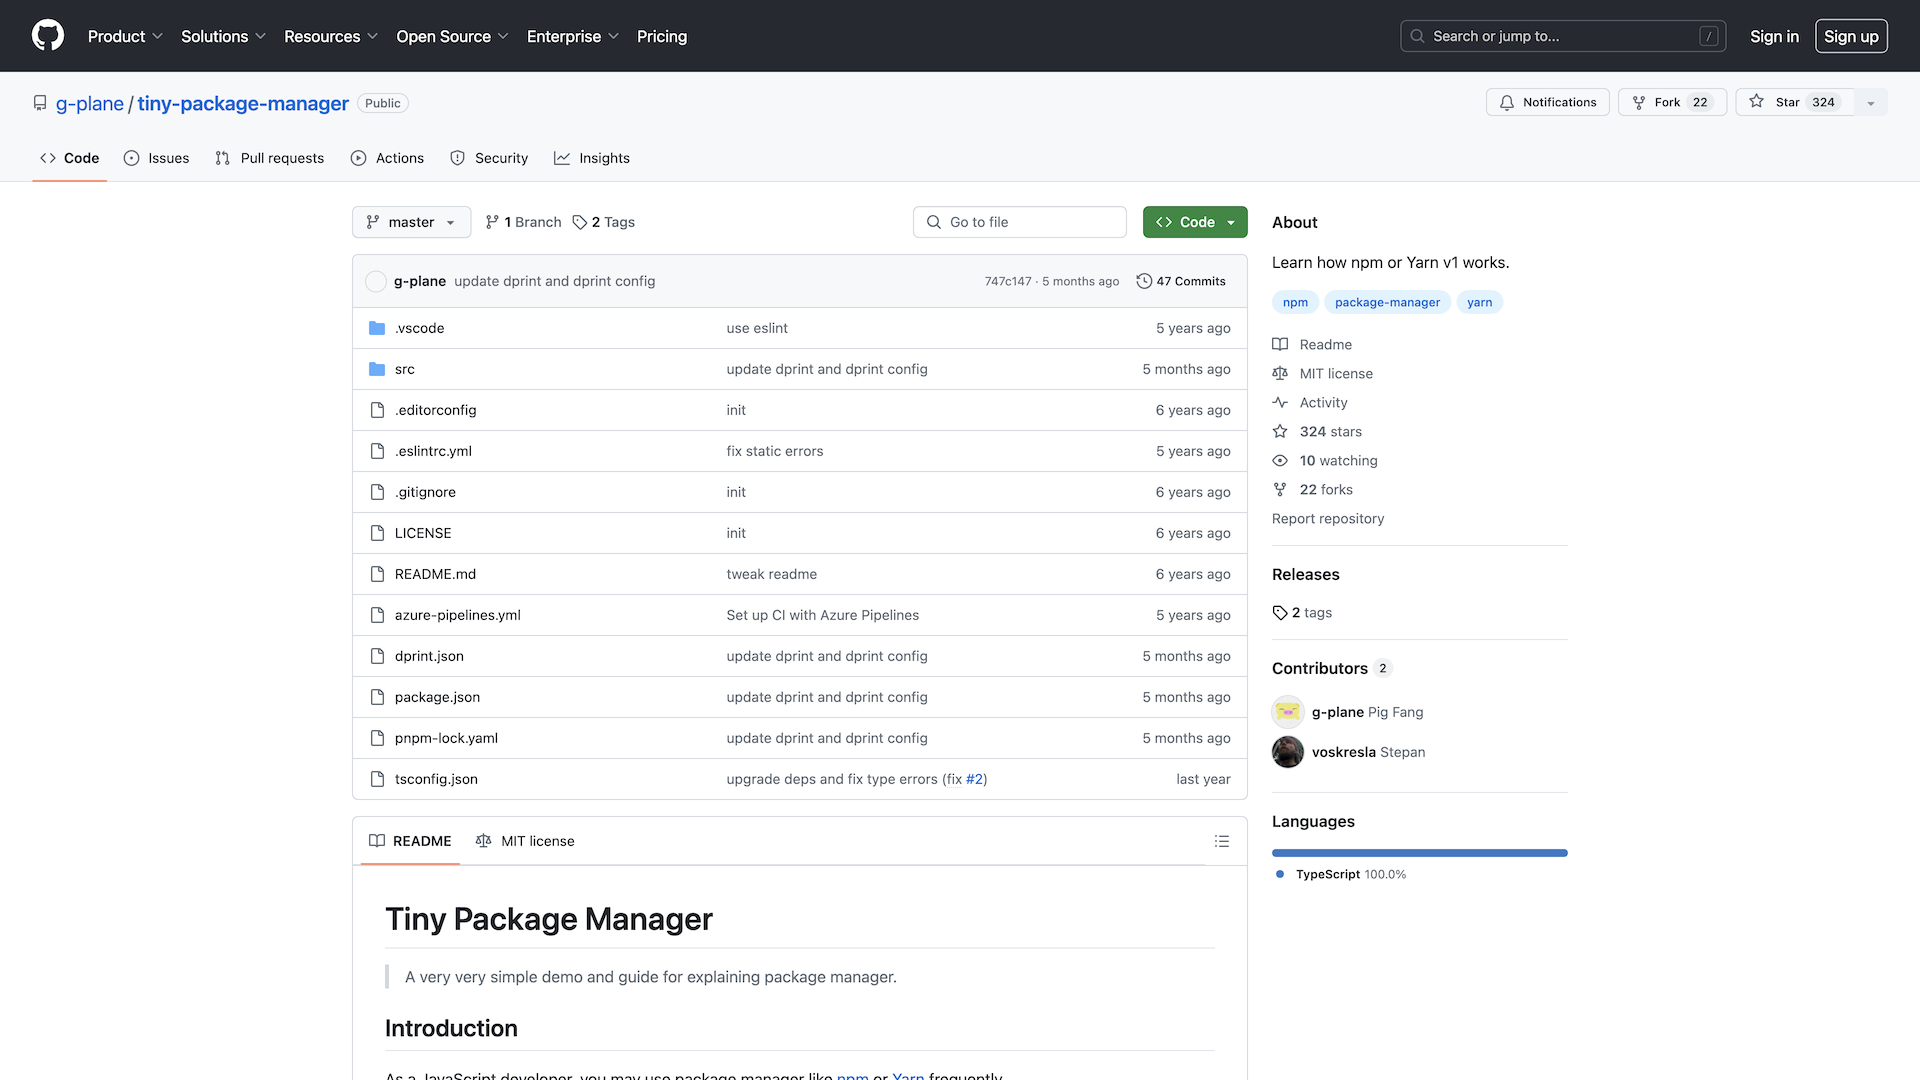This screenshot has height=1080, width=1920.
Task: Click the commits history clock icon
Action: pos(1144,281)
